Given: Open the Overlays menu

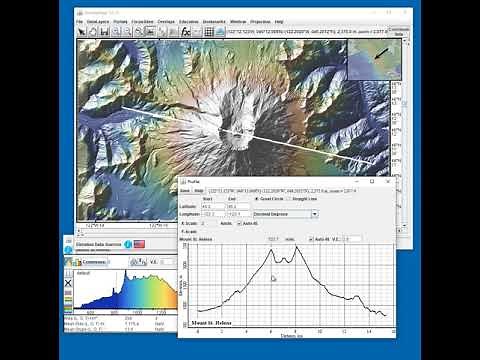Looking at the screenshot, I should click(166, 22).
